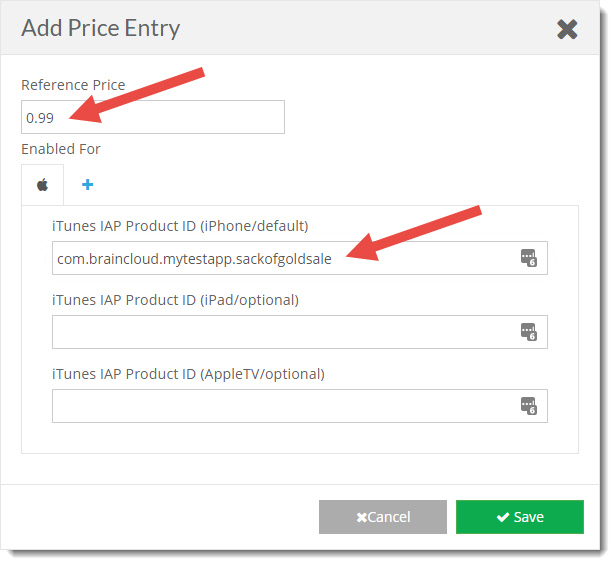Click the Reference Price input field
The height and width of the screenshot is (565, 615).
153,117
